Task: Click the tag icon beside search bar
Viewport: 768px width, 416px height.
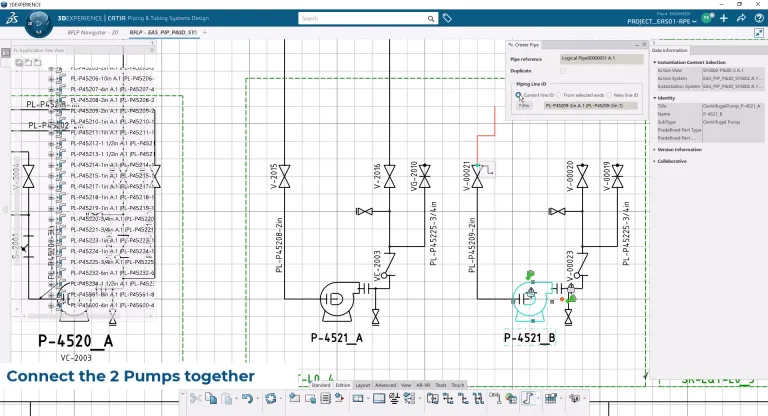Action: pos(446,18)
